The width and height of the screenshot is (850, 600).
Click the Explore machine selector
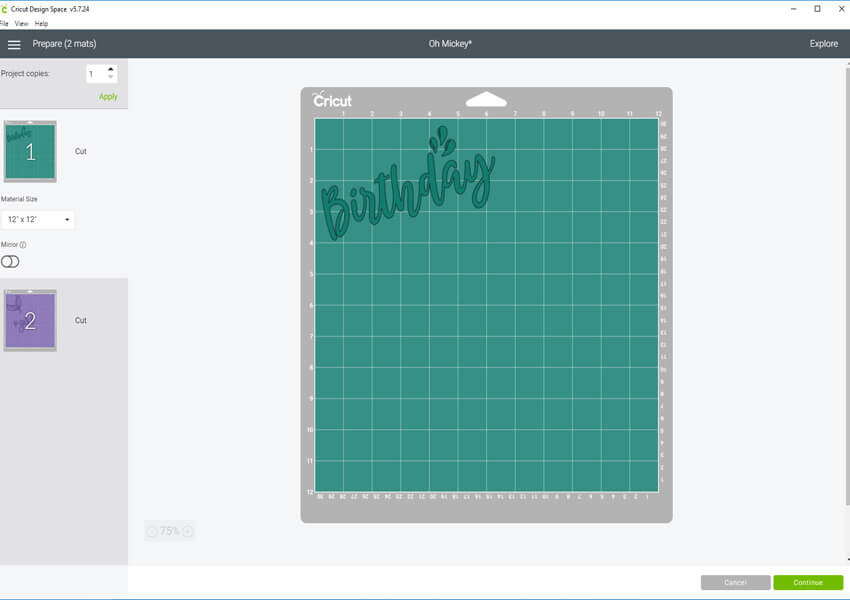823,44
